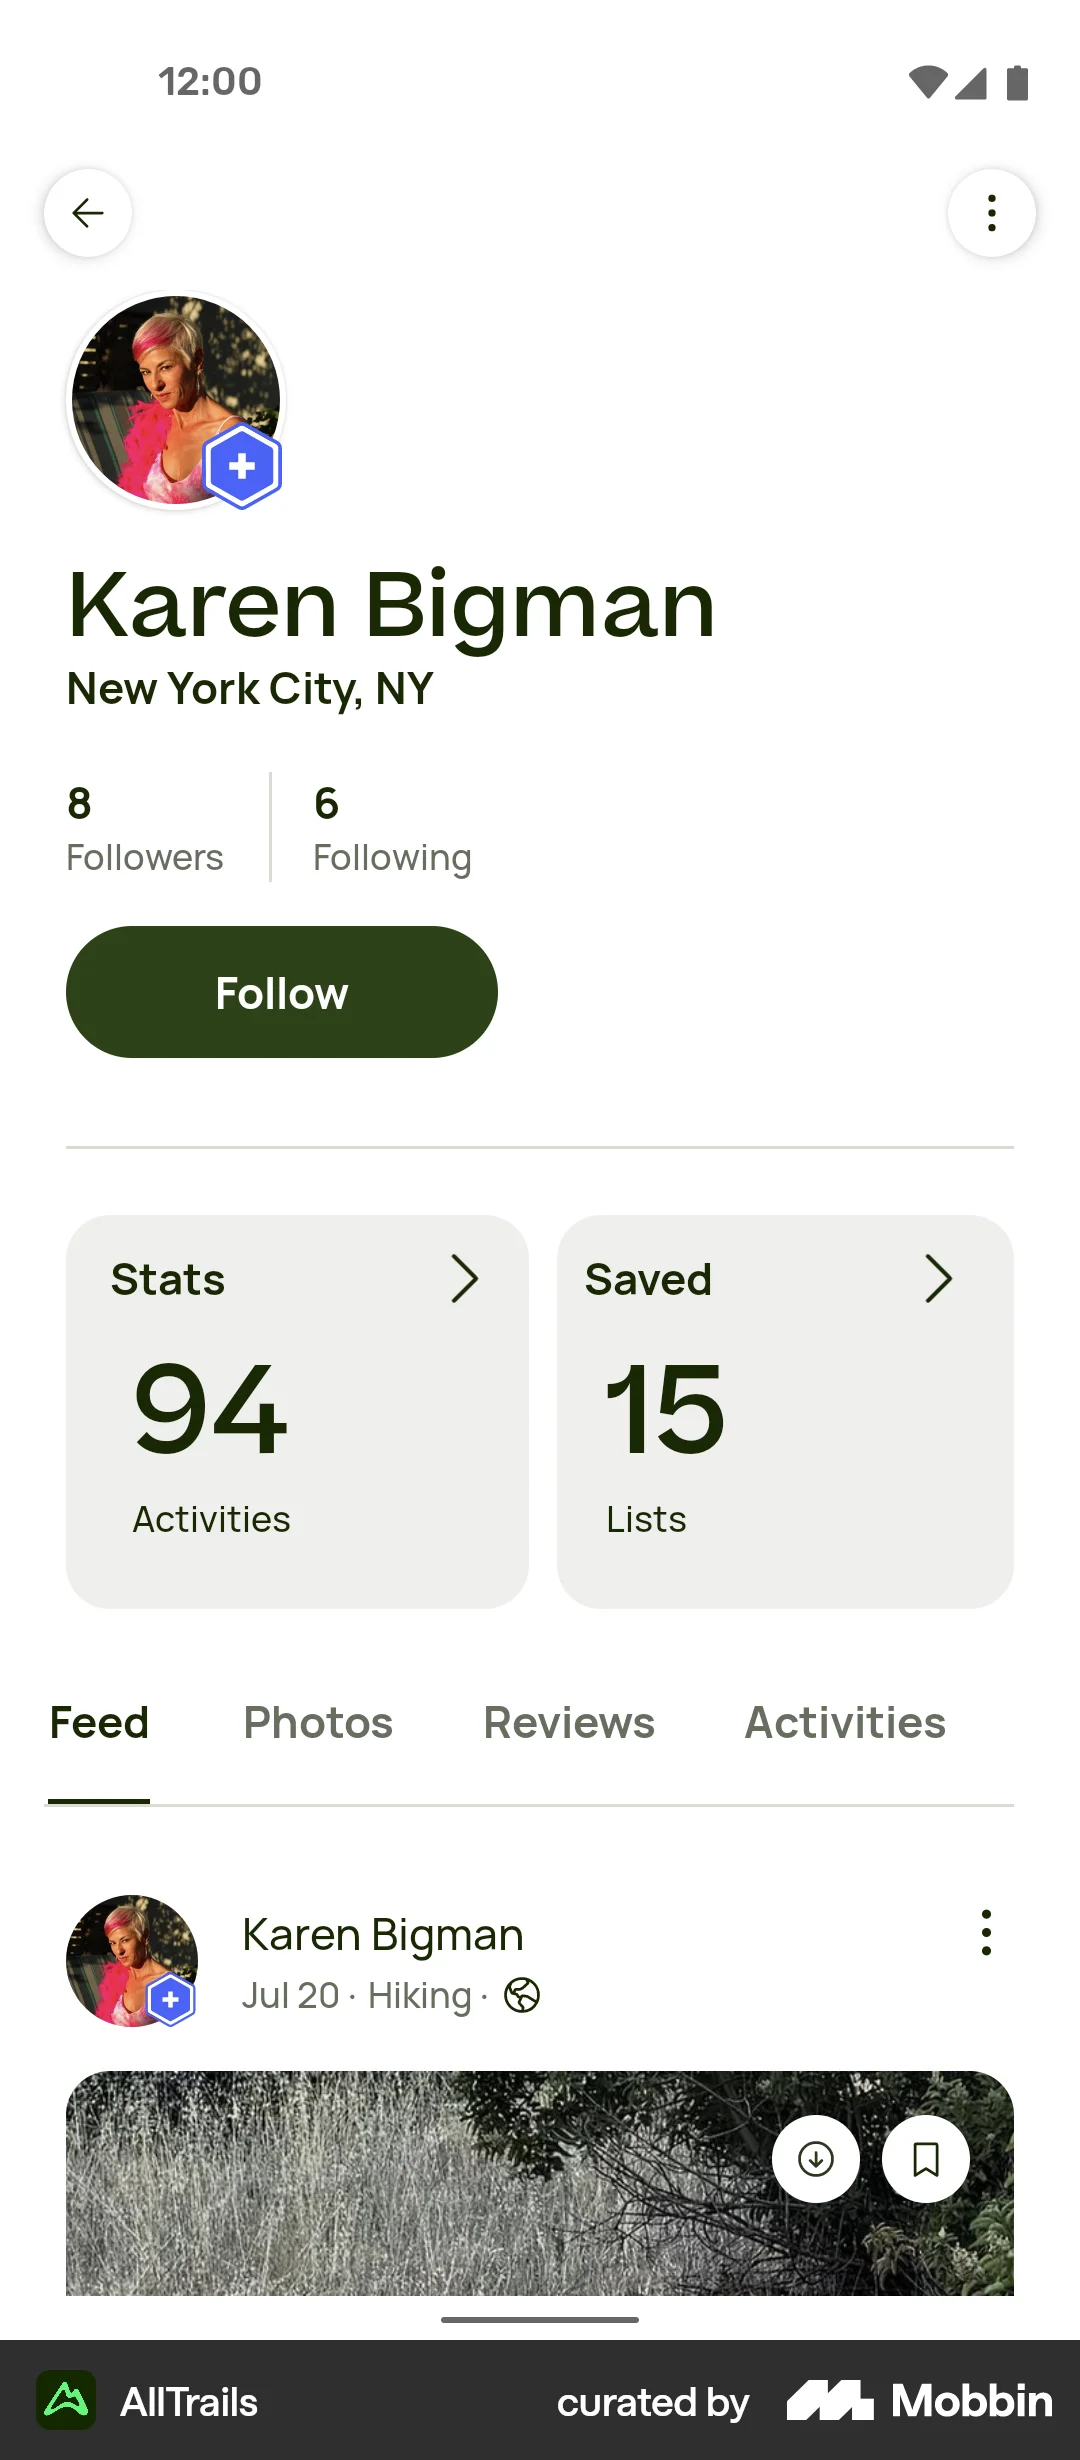Bookmark the hiking post photo
1080x2460 pixels.
tap(926, 2159)
